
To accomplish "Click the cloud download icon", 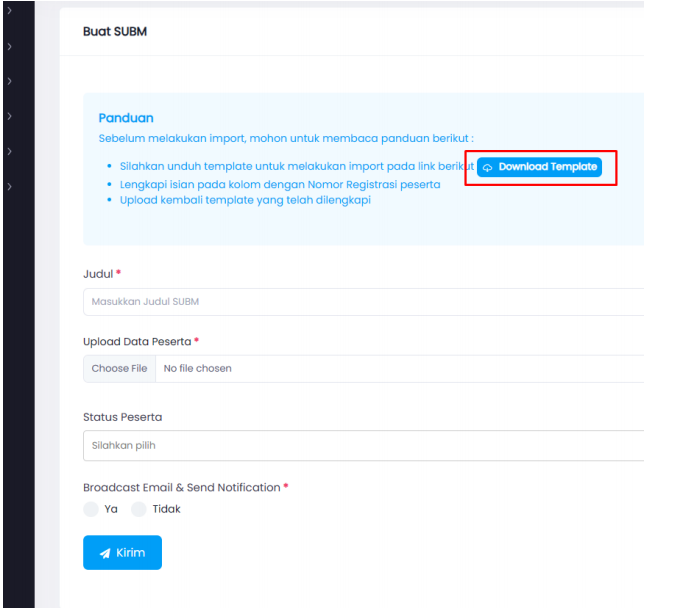I will click(487, 168).
